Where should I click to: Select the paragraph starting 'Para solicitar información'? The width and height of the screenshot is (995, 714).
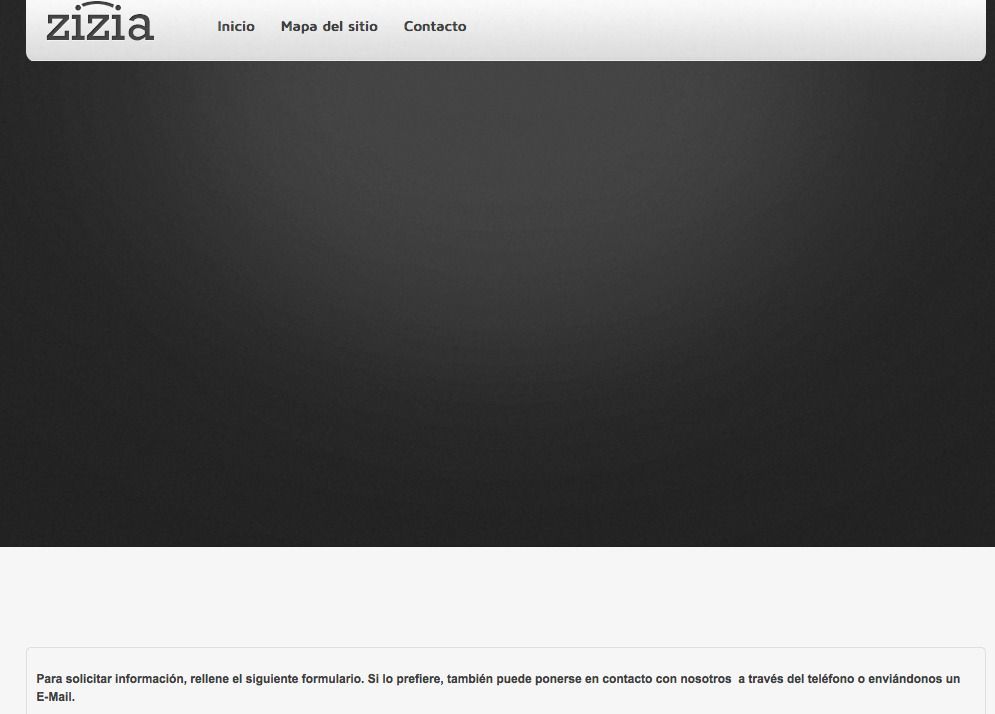pos(498,687)
